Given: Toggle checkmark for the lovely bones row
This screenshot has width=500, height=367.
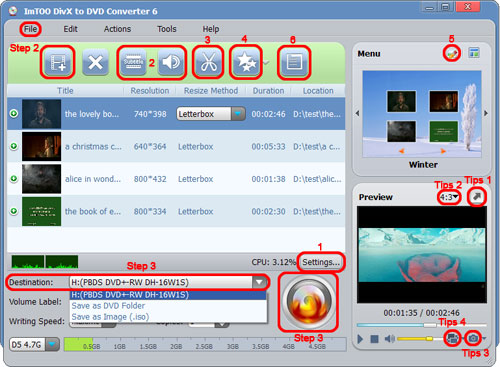Looking at the screenshot, I should click(14, 114).
